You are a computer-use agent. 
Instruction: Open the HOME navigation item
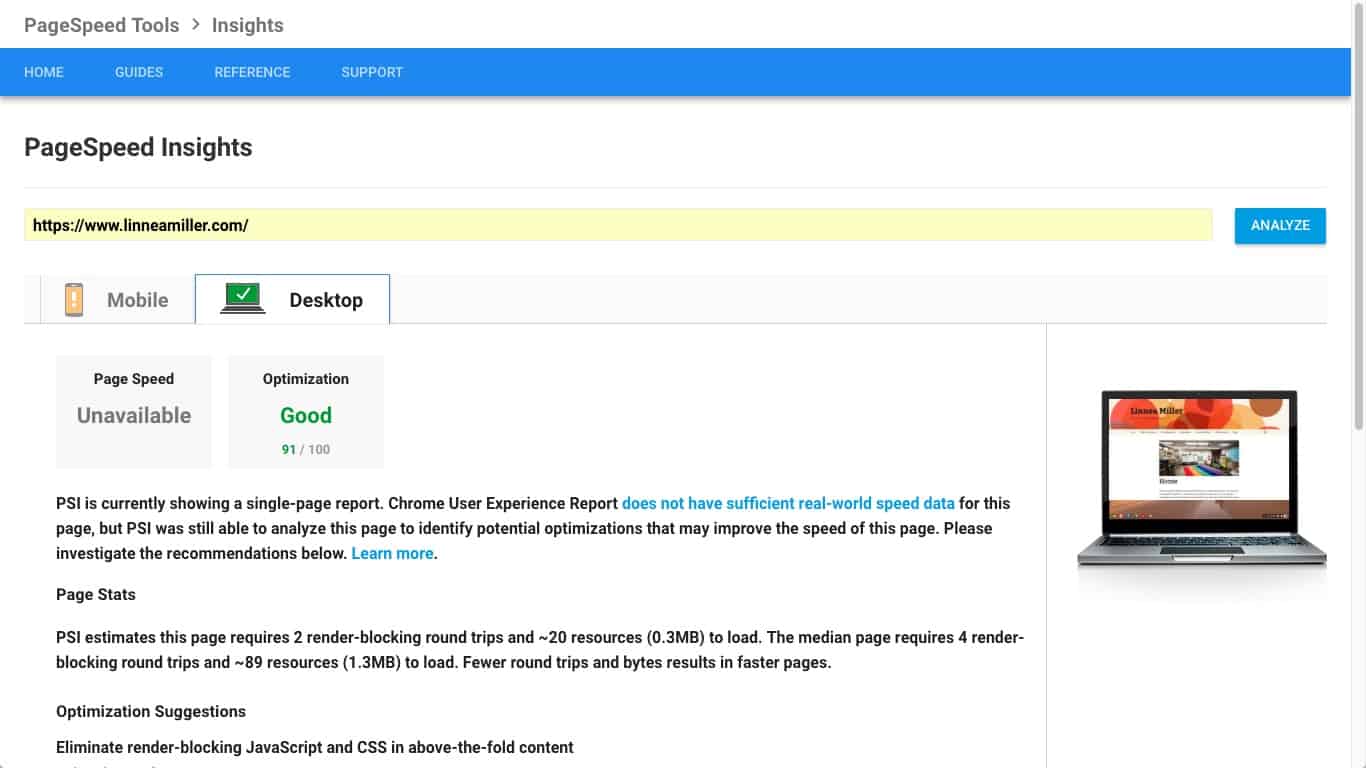tap(44, 72)
